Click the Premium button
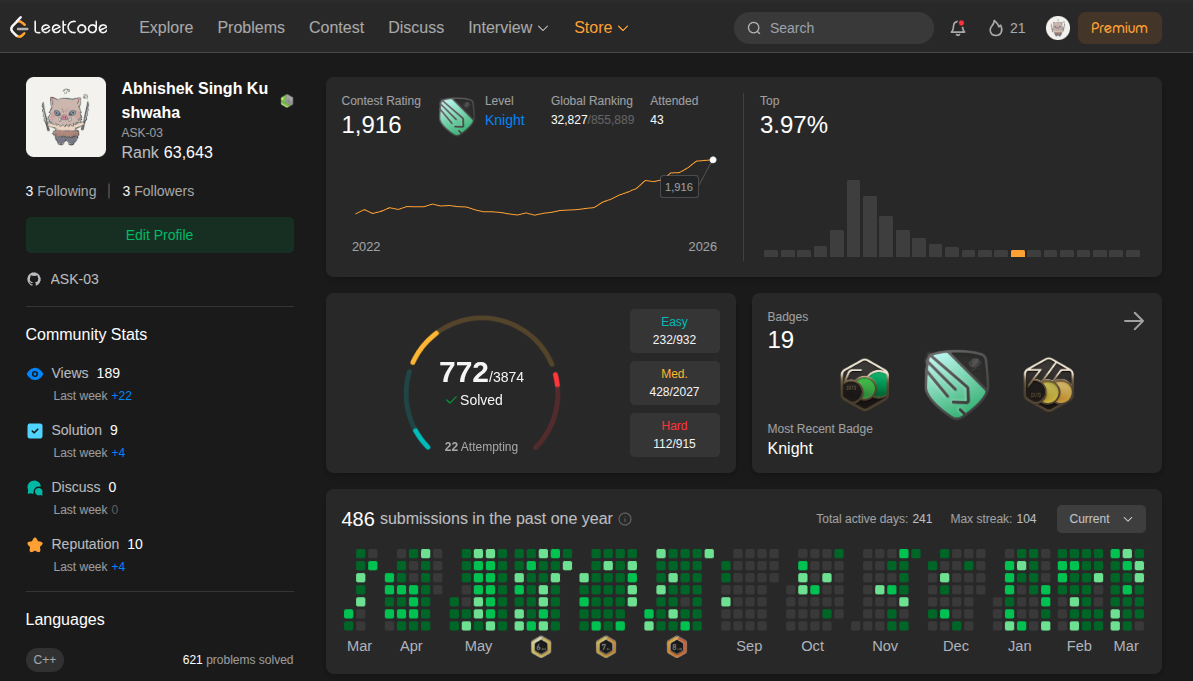This screenshot has height=681, width=1193. point(1119,28)
